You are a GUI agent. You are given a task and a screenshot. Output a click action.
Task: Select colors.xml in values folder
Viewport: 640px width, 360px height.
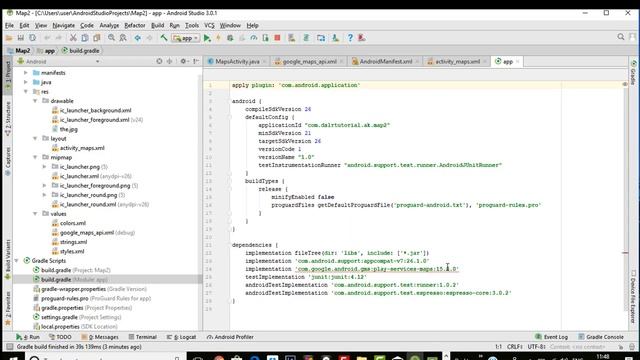tap(69, 223)
